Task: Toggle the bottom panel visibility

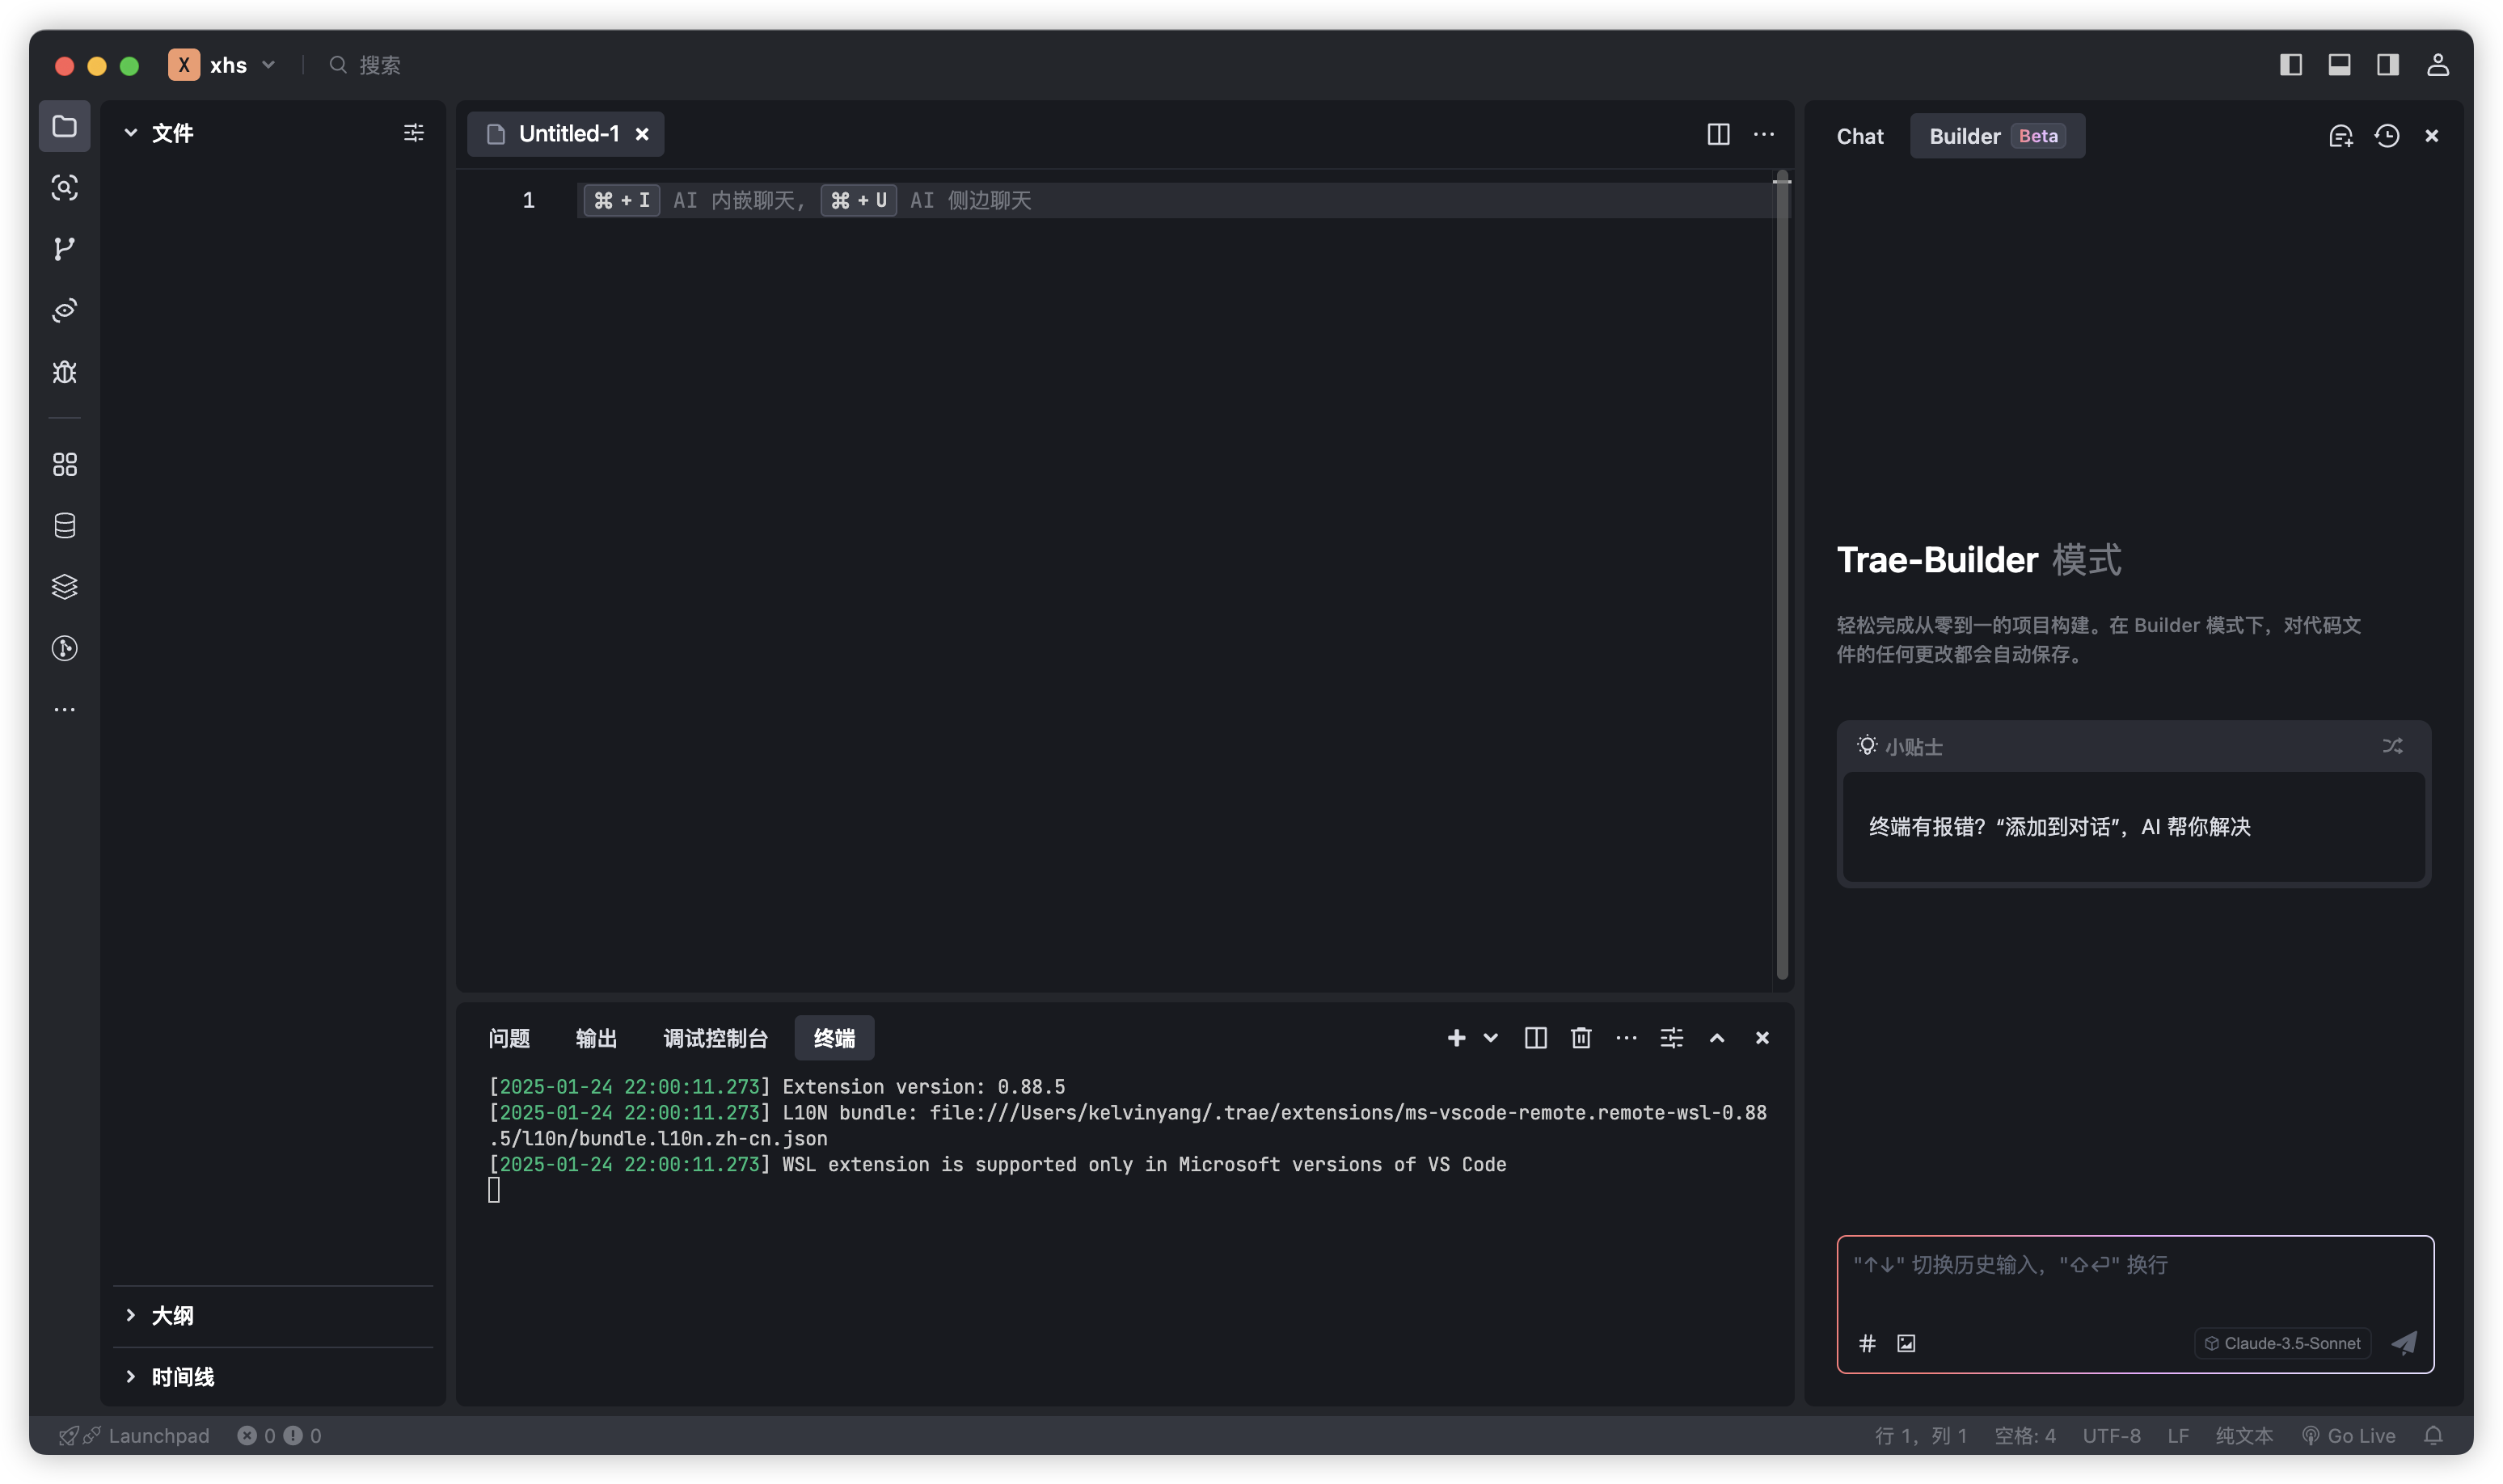Action: click(x=2339, y=65)
